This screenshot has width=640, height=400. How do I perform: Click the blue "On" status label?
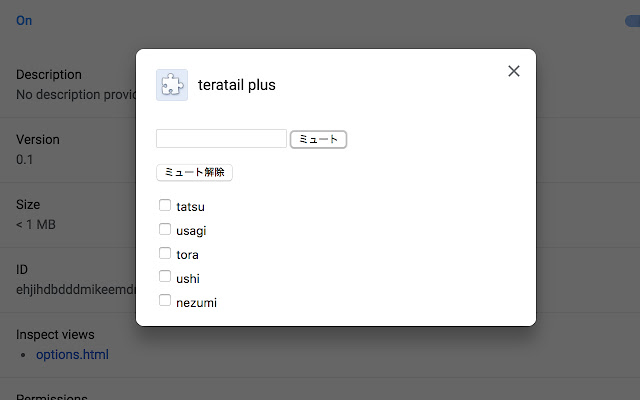pyautogui.click(x=24, y=21)
